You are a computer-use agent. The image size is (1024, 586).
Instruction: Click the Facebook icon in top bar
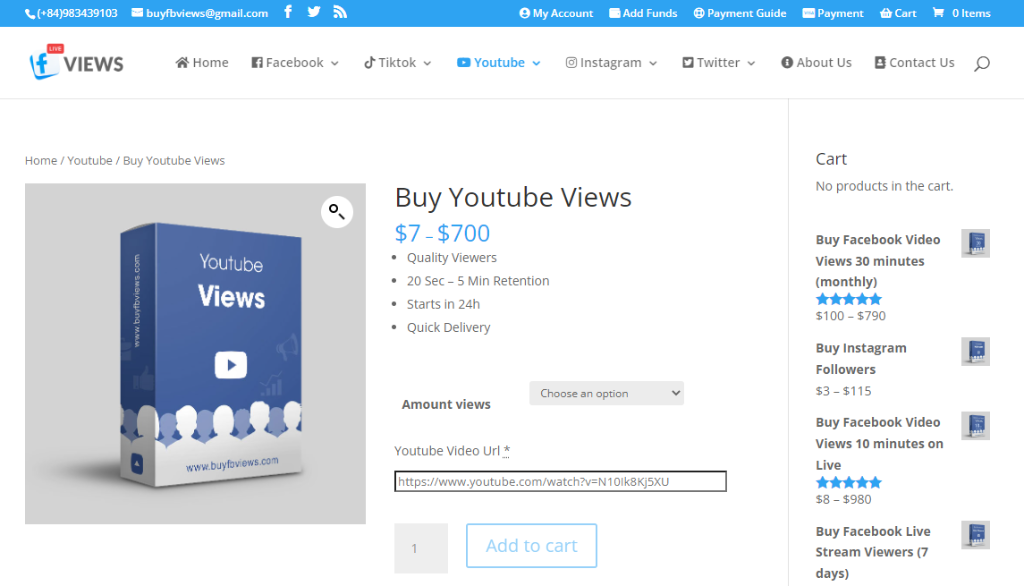pos(288,12)
